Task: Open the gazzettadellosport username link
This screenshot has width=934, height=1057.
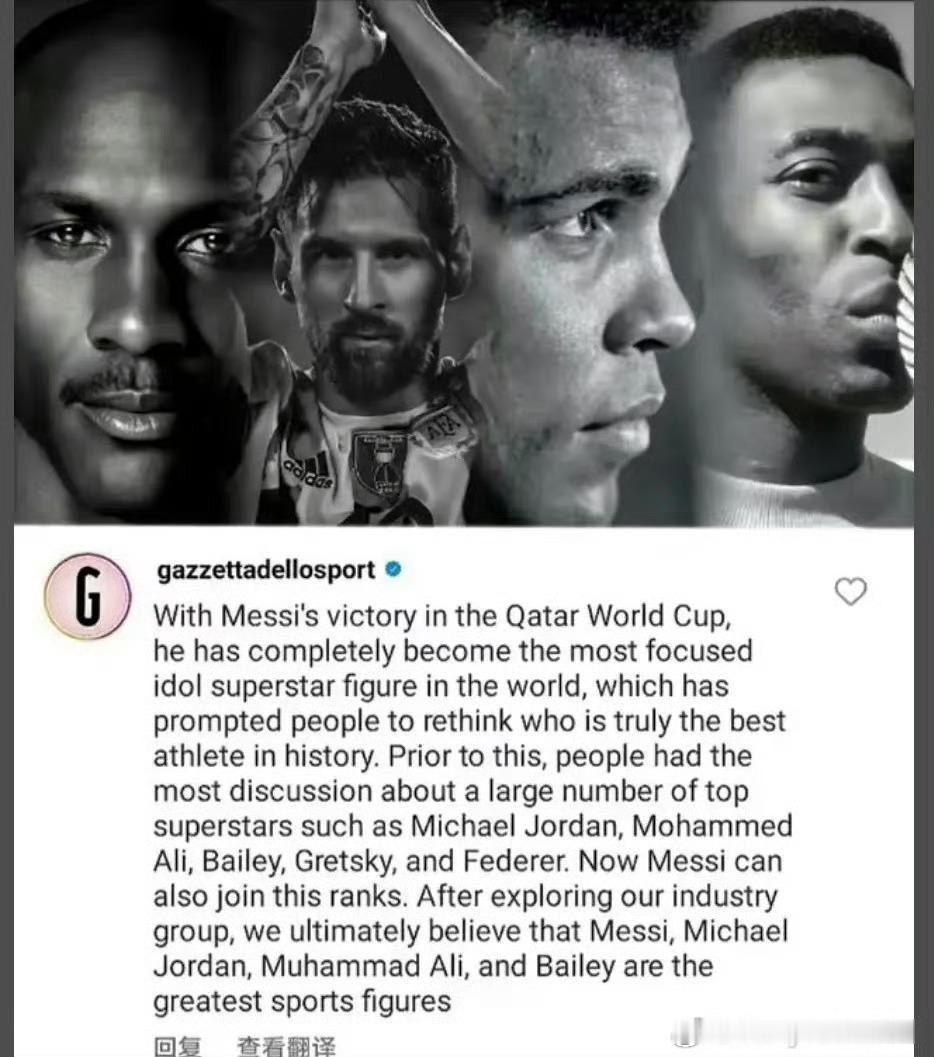Action: (266, 570)
